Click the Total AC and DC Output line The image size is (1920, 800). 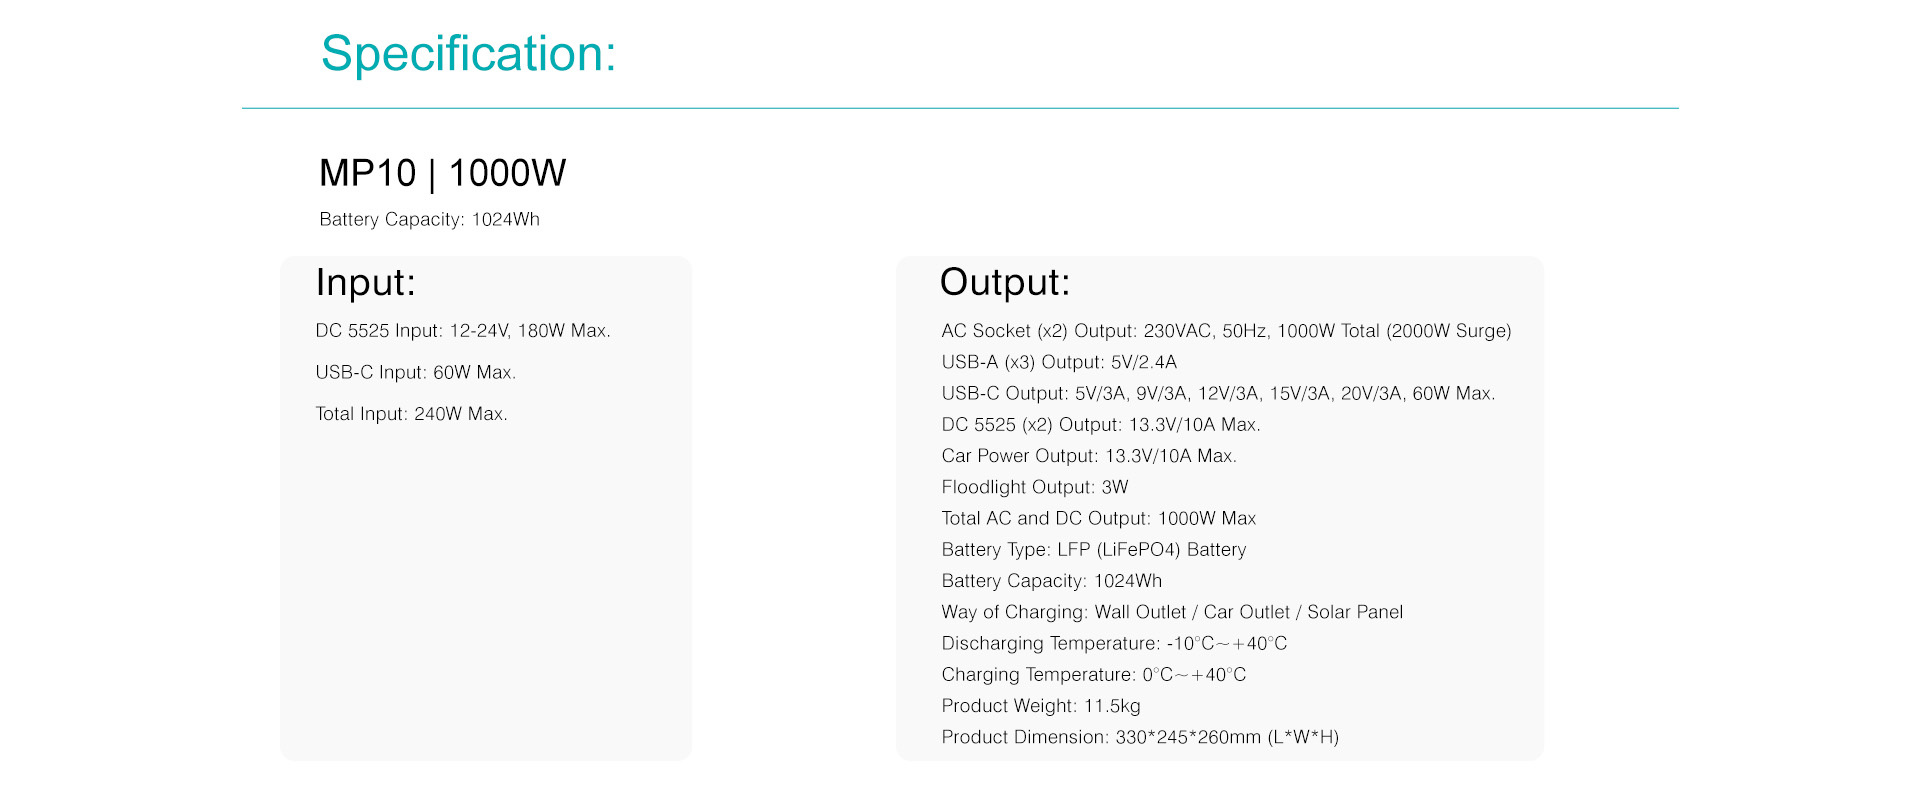pyautogui.click(x=1098, y=518)
